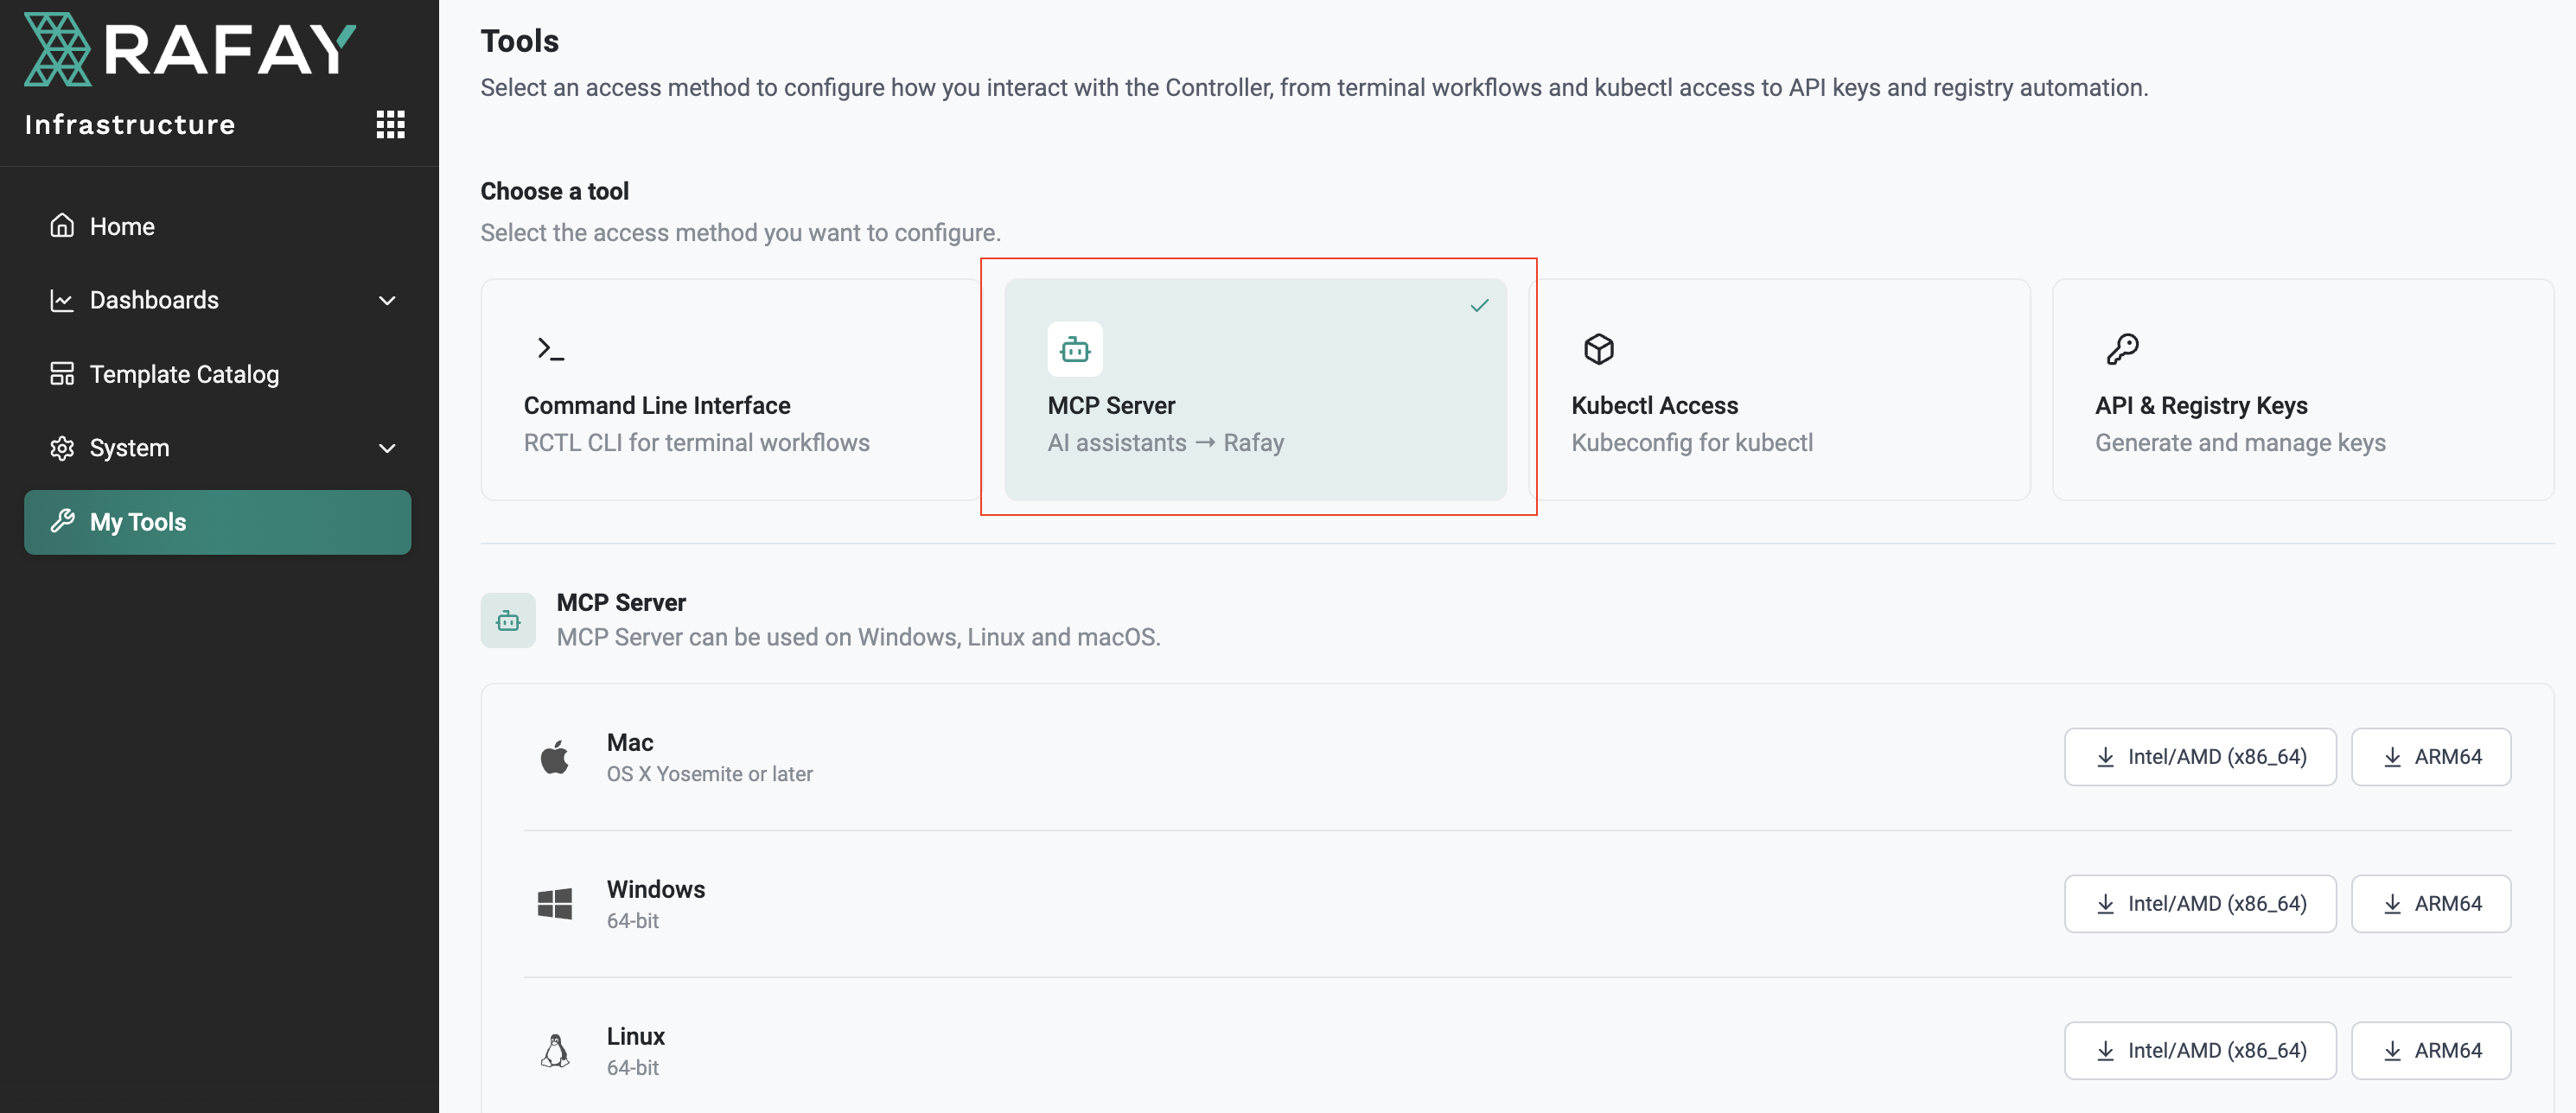Click the MCP Server selected checkmark
Image resolution: width=2576 pixels, height=1113 pixels.
[1480, 305]
